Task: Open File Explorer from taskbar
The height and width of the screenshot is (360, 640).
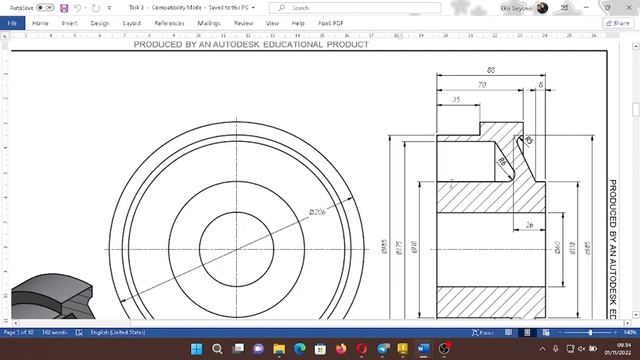Action: (x=279, y=349)
